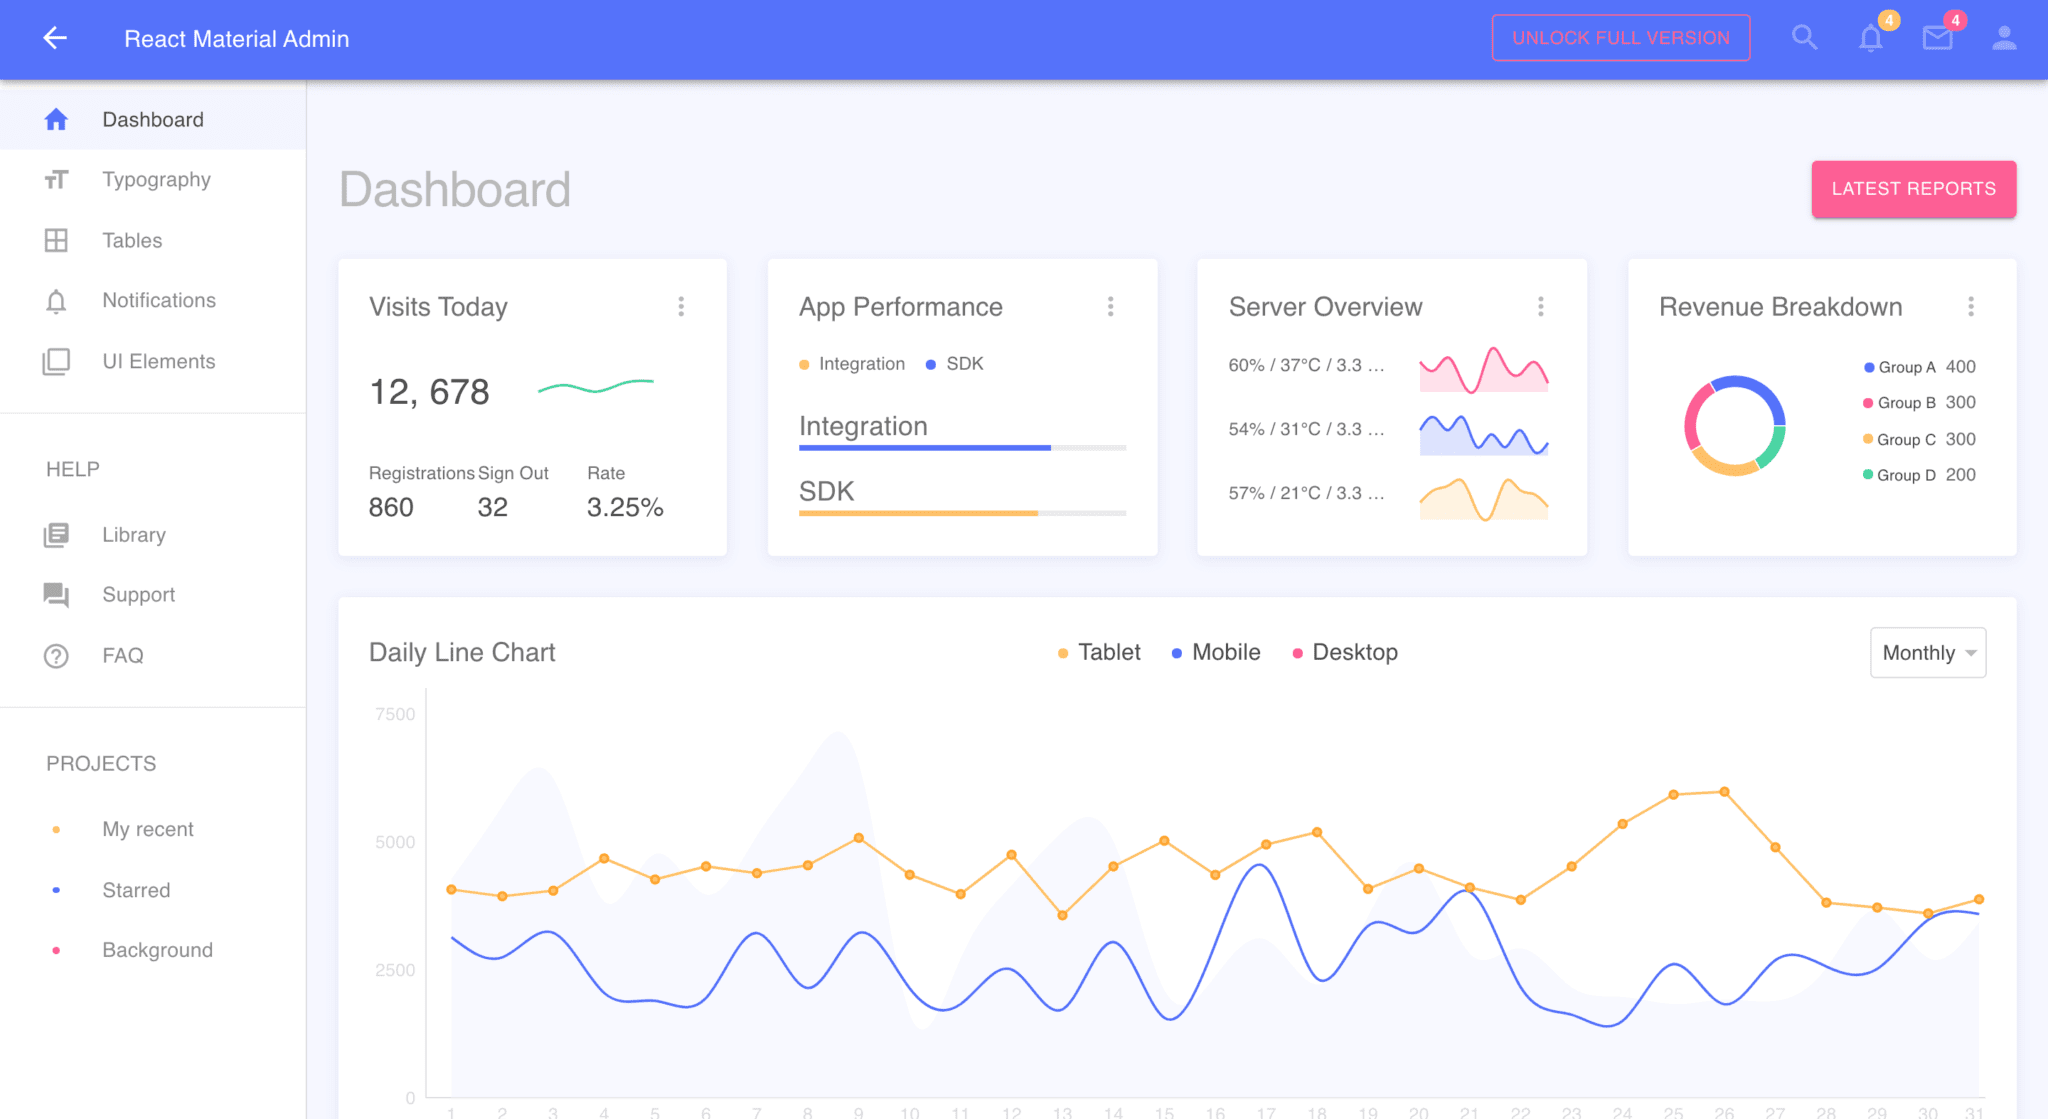2048x1119 pixels.
Task: Click the Background pink dot icon
Action: pos(56,950)
